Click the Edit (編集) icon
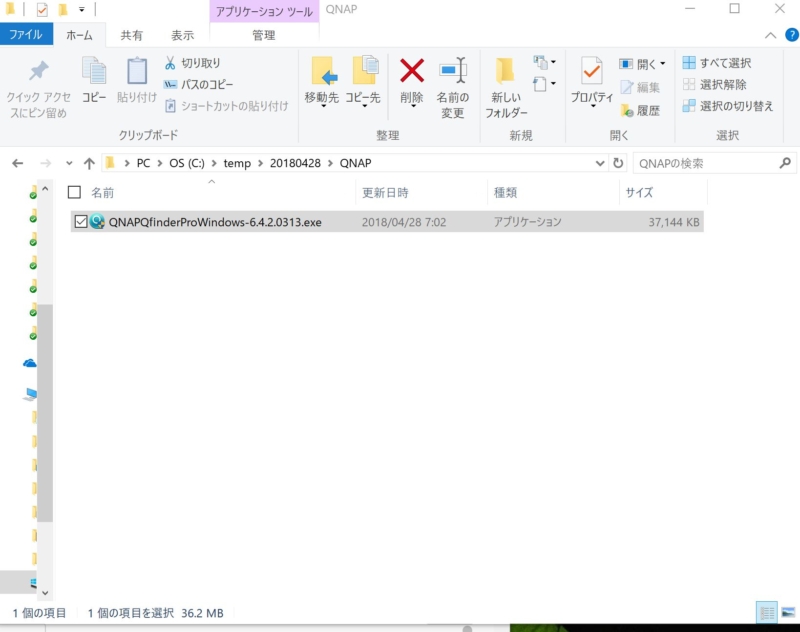 pyautogui.click(x=627, y=88)
